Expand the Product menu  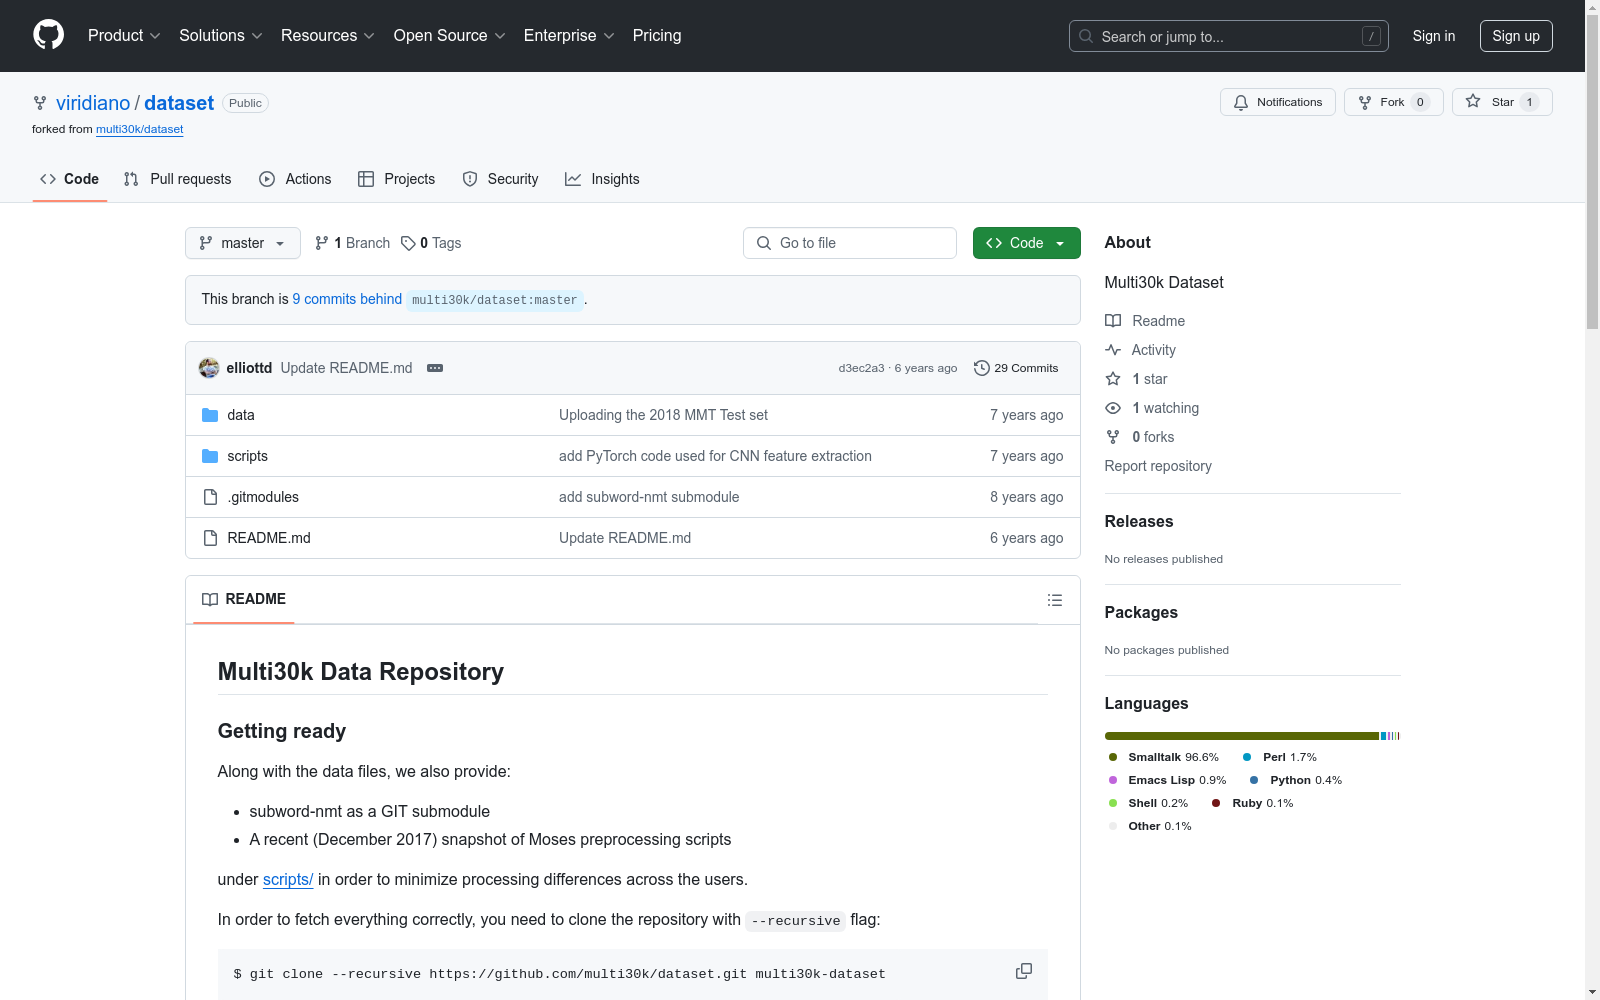124,36
